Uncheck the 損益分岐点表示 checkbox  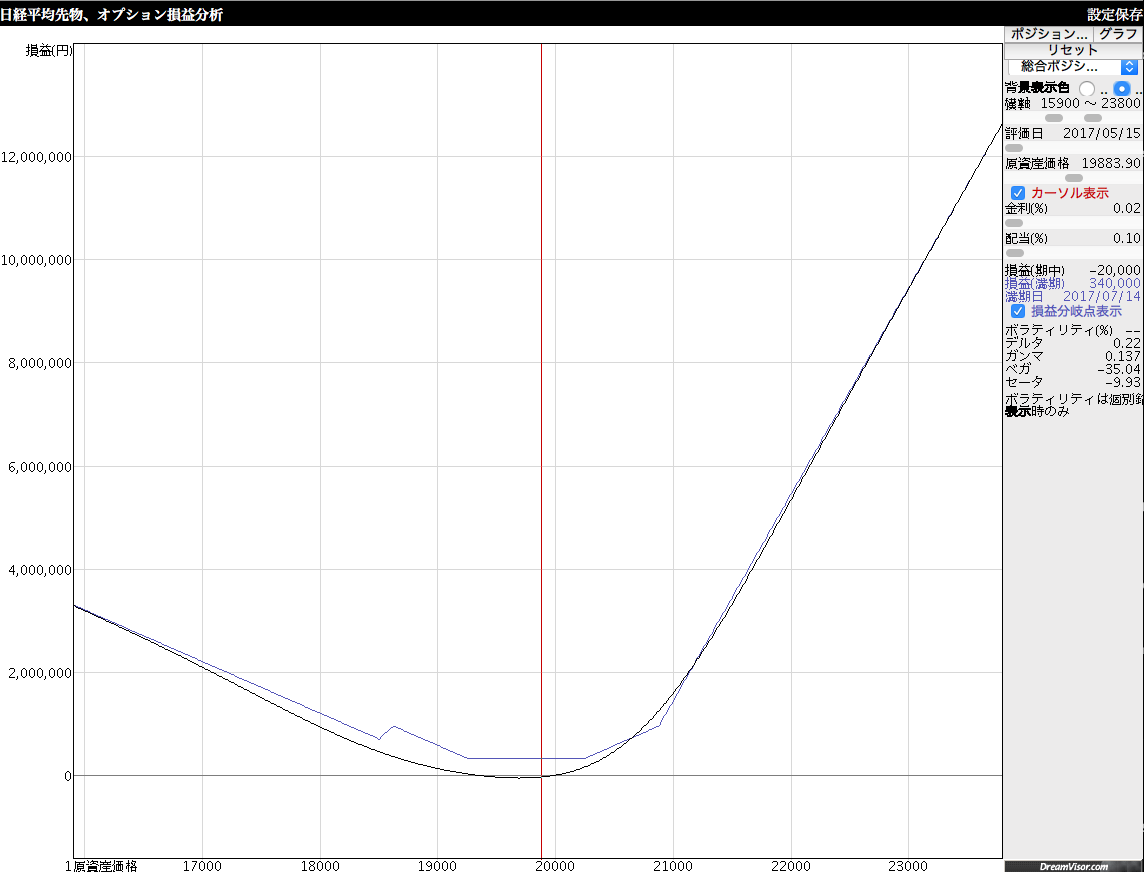1018,311
